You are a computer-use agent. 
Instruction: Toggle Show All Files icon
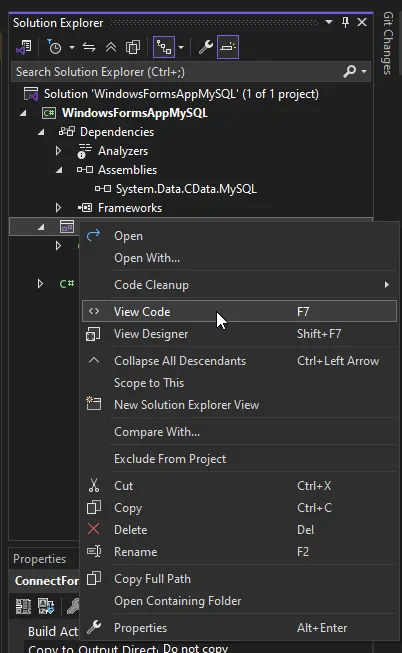click(x=133, y=47)
